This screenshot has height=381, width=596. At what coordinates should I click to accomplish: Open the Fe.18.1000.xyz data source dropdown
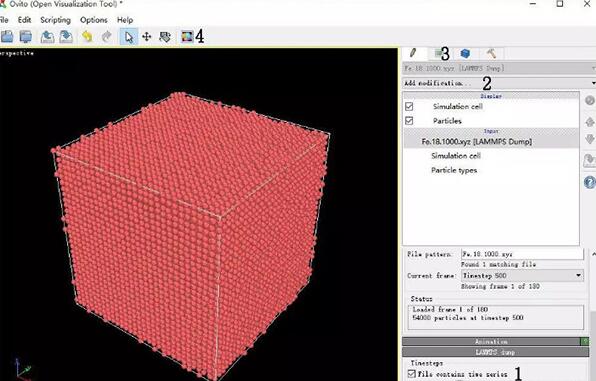pos(499,68)
